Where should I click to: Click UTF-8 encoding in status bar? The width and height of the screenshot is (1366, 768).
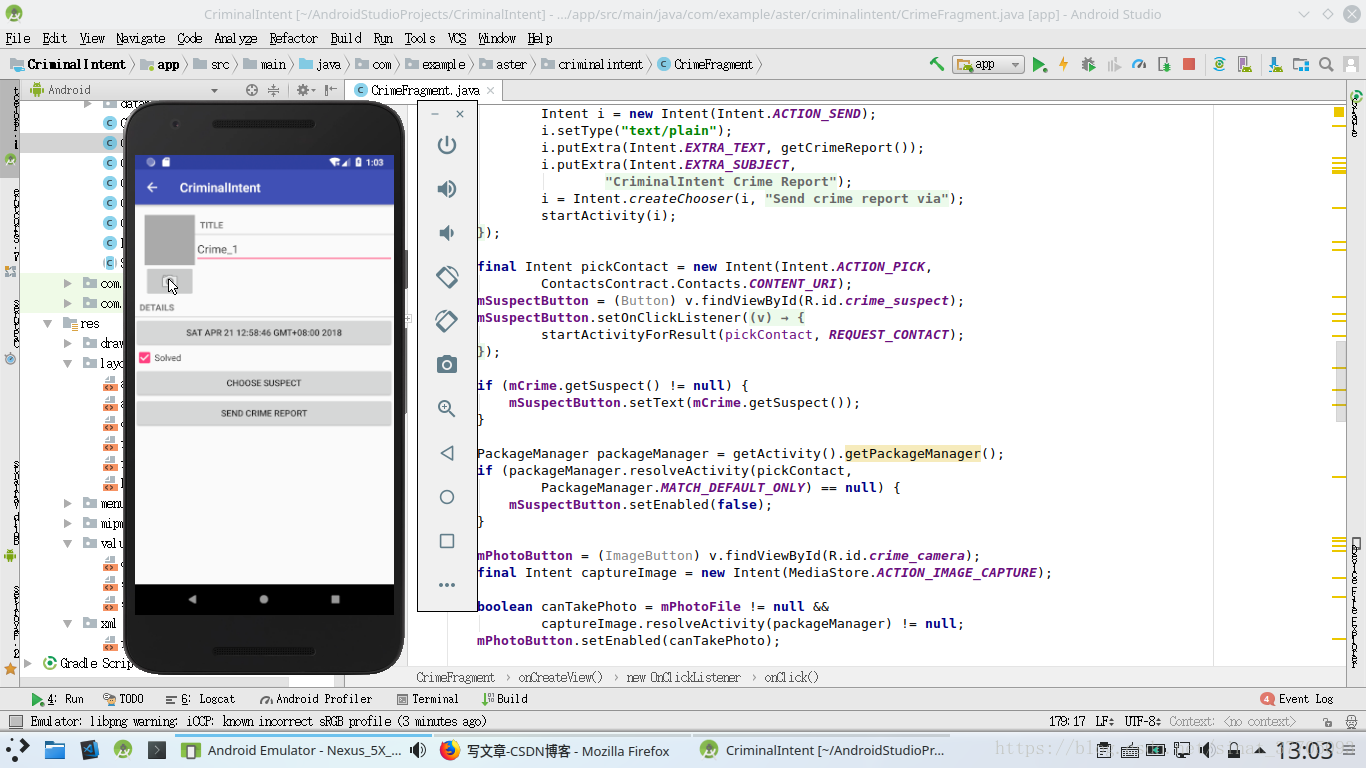(x=1143, y=721)
